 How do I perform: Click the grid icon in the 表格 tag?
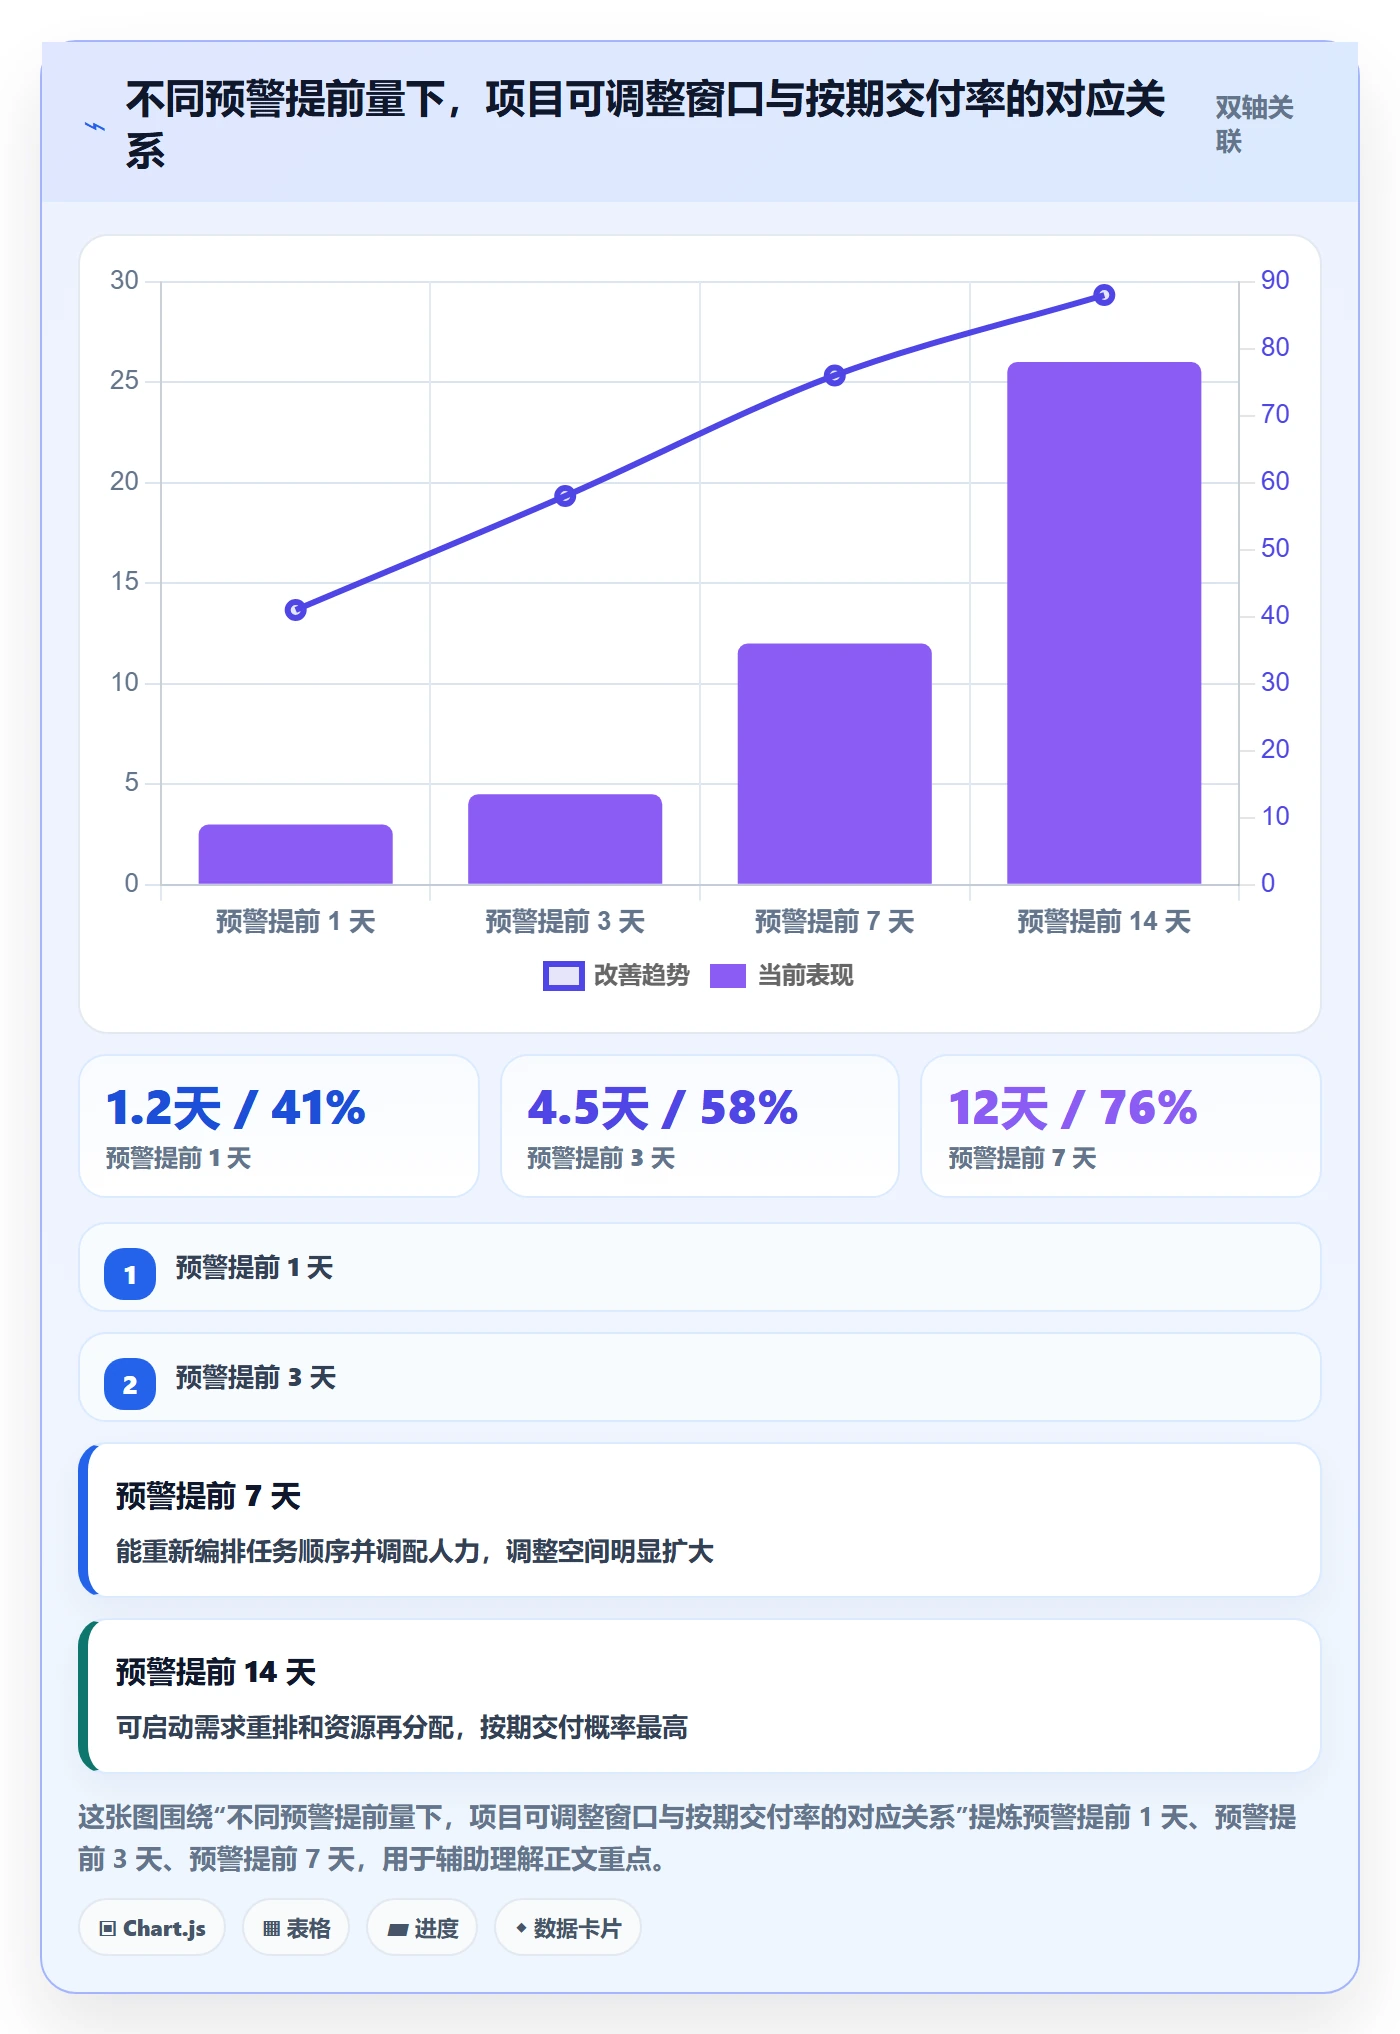(271, 1929)
